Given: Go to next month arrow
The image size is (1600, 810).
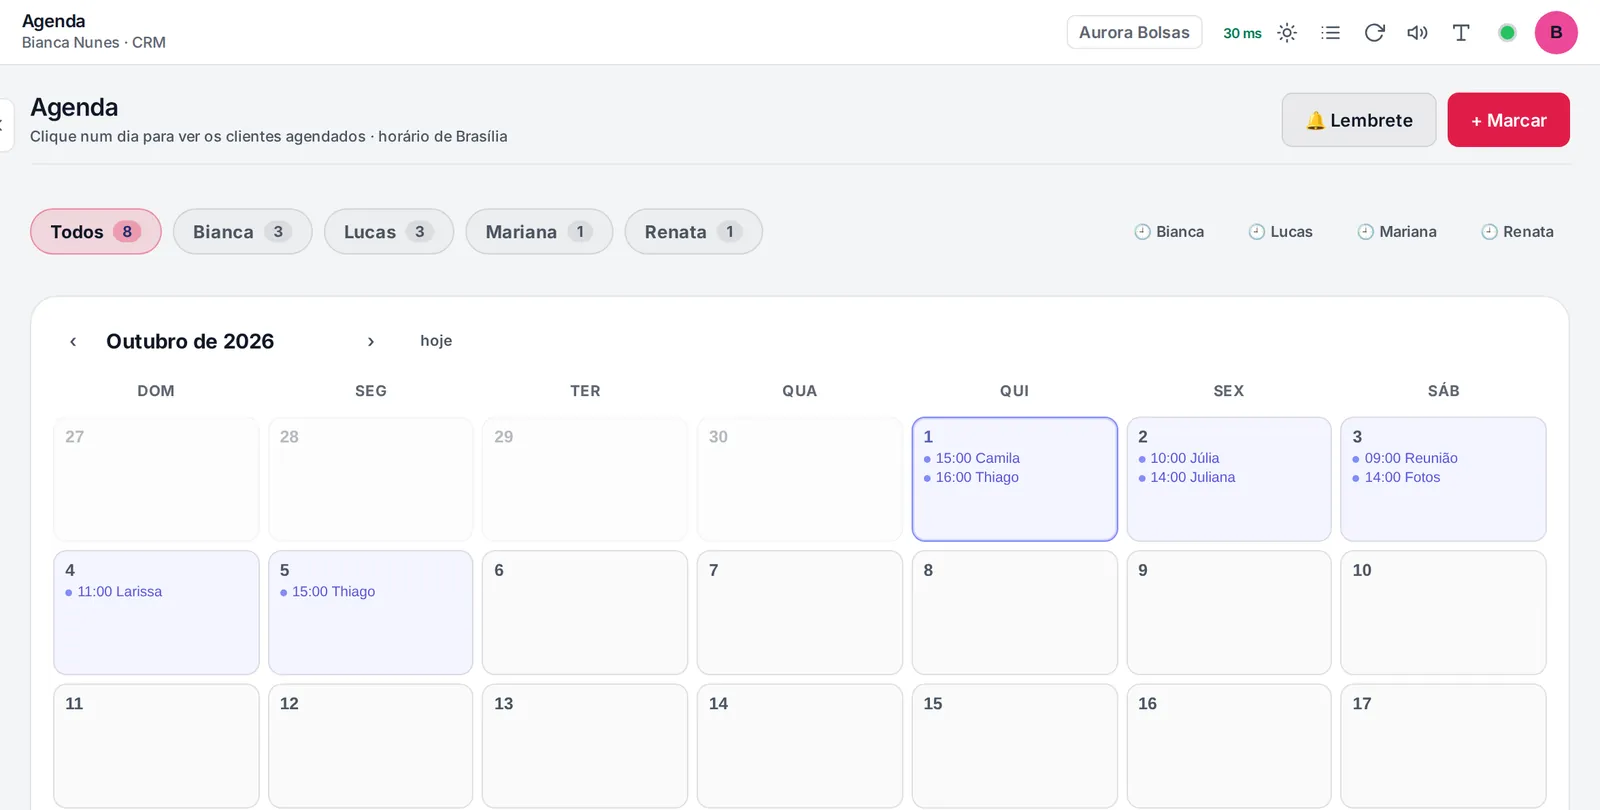Looking at the screenshot, I should [371, 342].
